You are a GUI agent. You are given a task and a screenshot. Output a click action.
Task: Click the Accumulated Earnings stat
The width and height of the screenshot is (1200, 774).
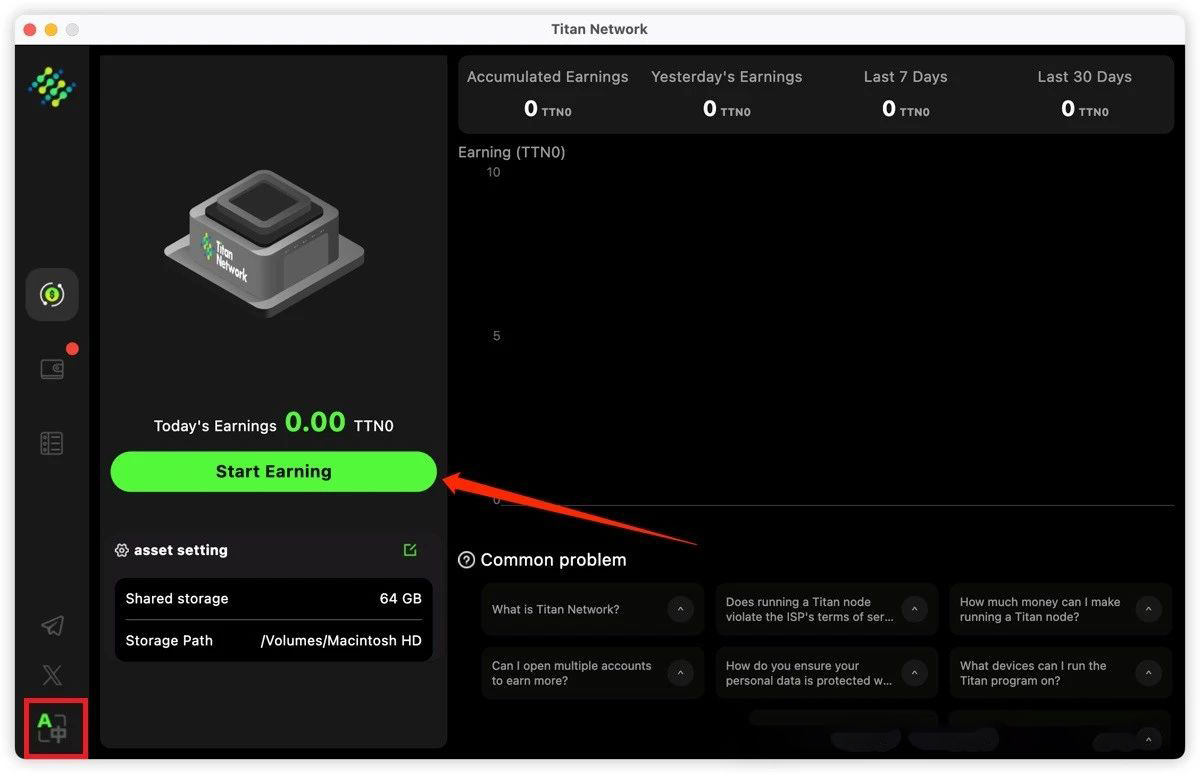coord(547,94)
